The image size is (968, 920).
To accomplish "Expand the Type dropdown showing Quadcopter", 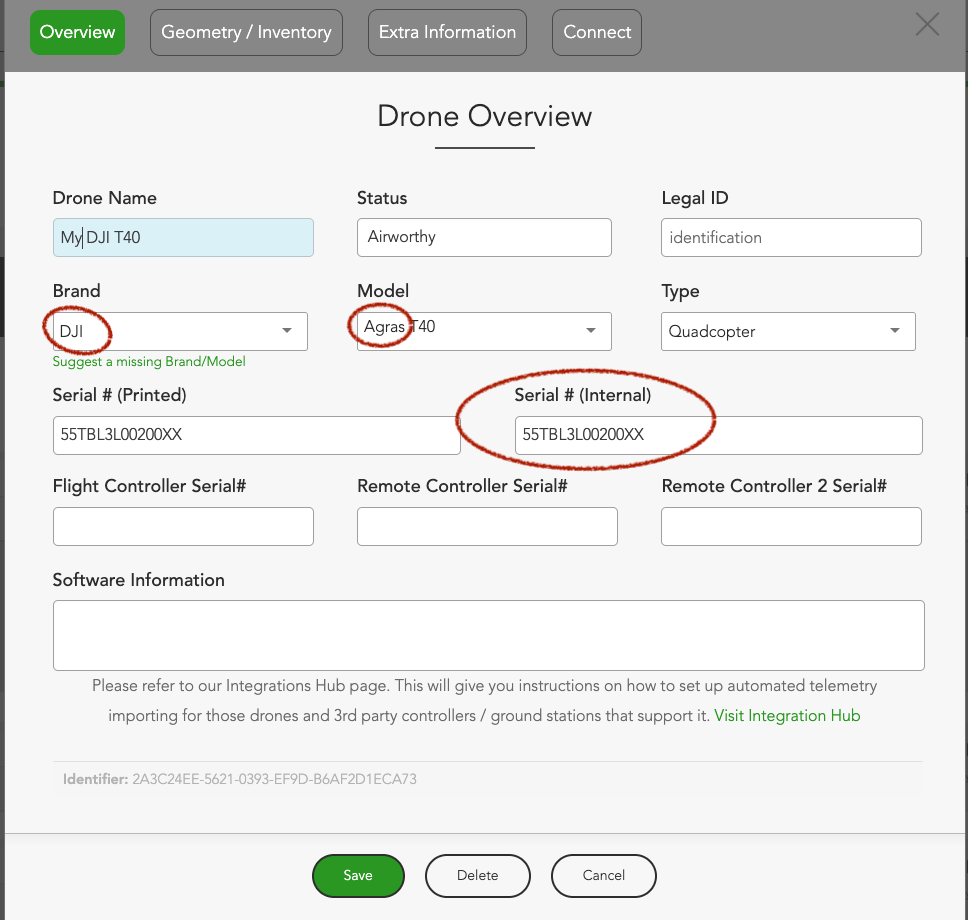I will point(788,332).
